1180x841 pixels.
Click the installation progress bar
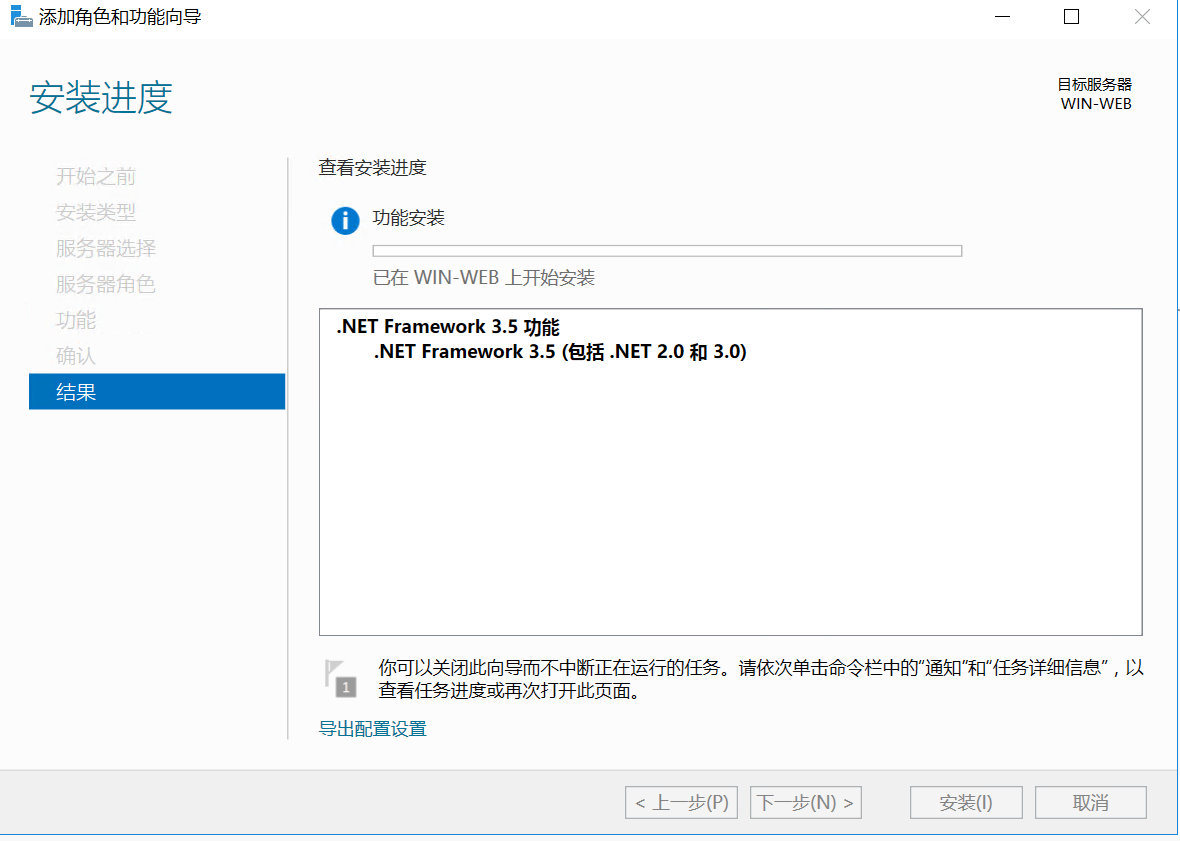[667, 251]
